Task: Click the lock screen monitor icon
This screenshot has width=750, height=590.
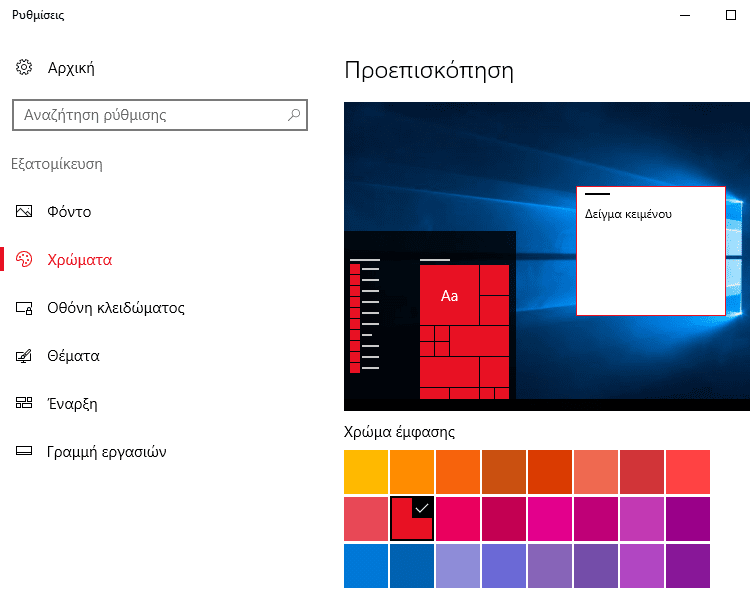Action: click(x=24, y=308)
